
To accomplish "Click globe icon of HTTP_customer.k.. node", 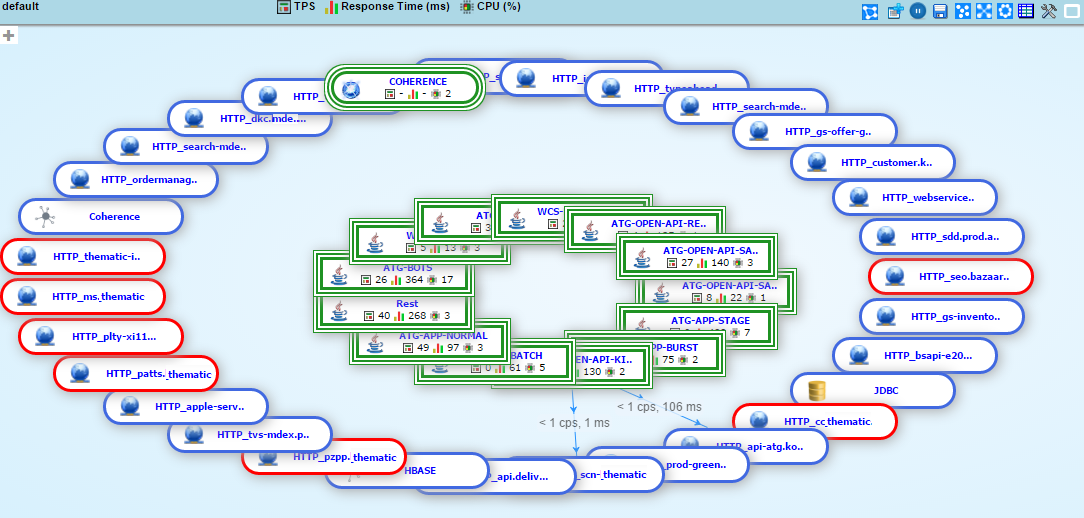I will [x=818, y=163].
